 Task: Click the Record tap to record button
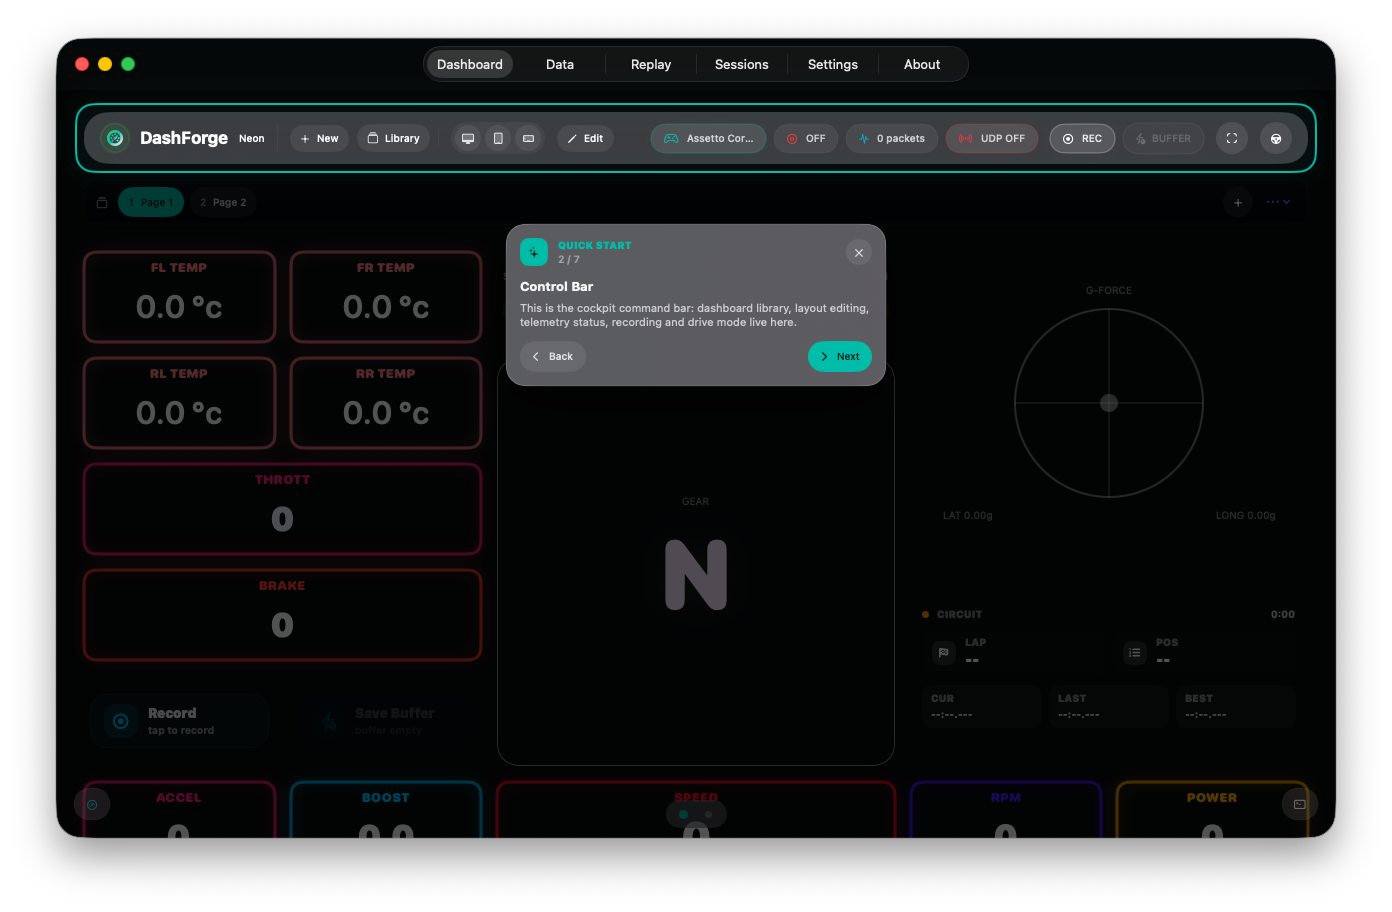(180, 721)
